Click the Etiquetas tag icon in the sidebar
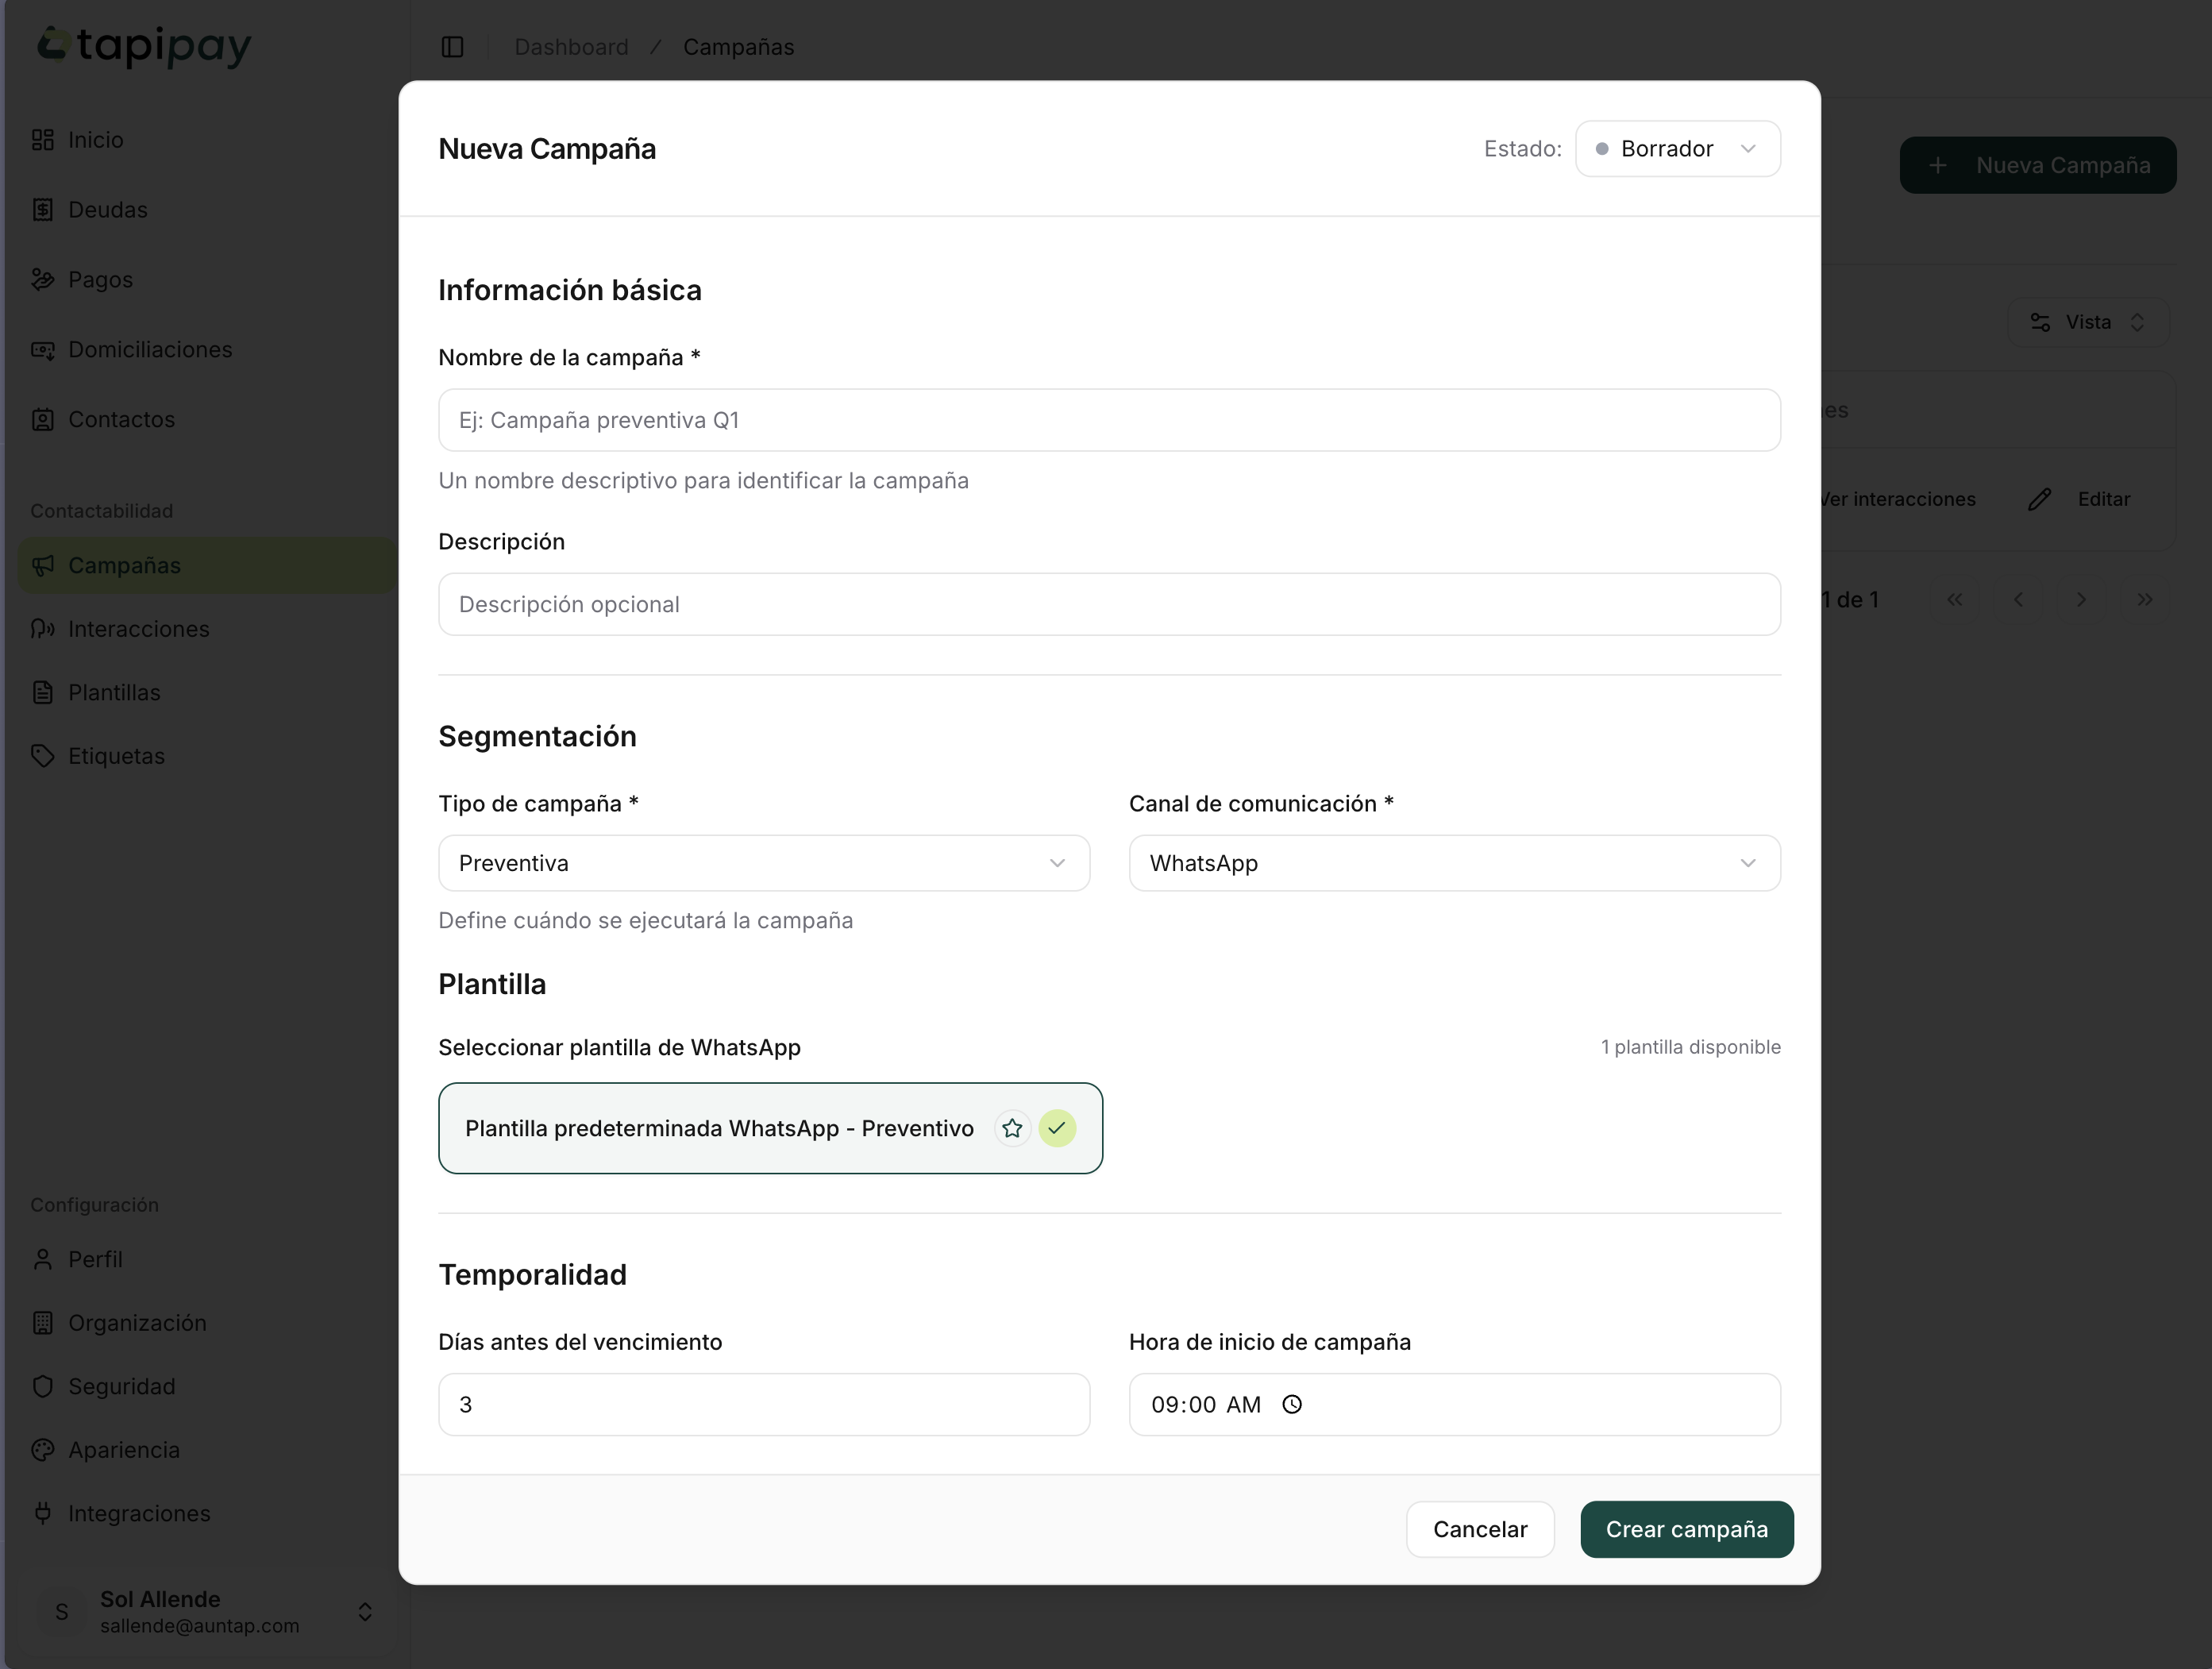The height and width of the screenshot is (1669, 2212). pyautogui.click(x=42, y=756)
